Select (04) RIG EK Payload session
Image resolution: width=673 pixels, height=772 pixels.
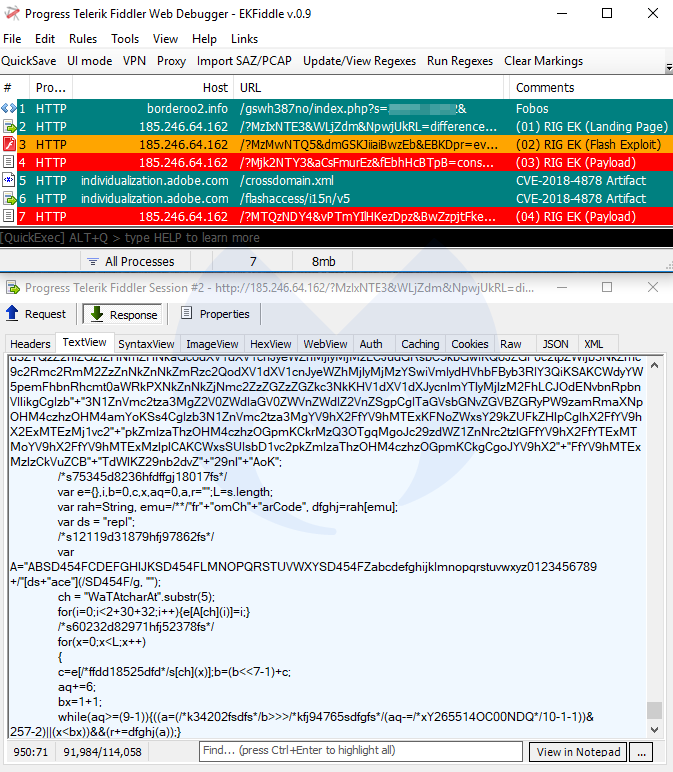tap(336, 216)
